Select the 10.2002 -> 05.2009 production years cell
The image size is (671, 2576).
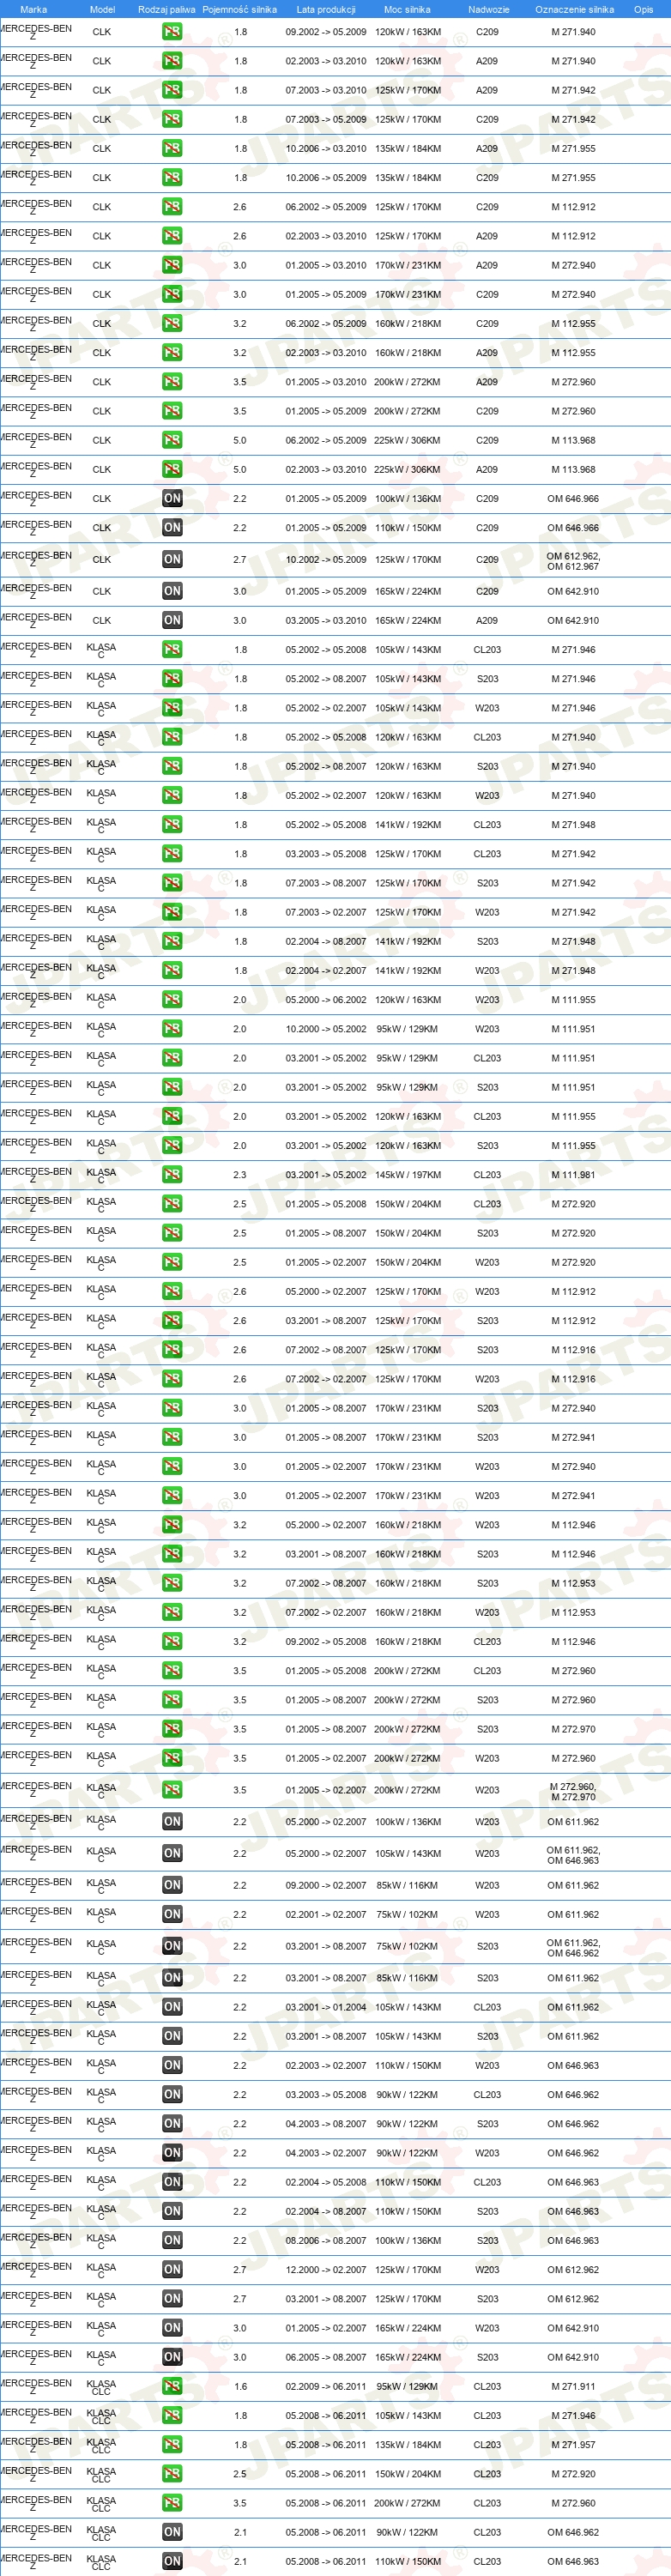click(326, 560)
